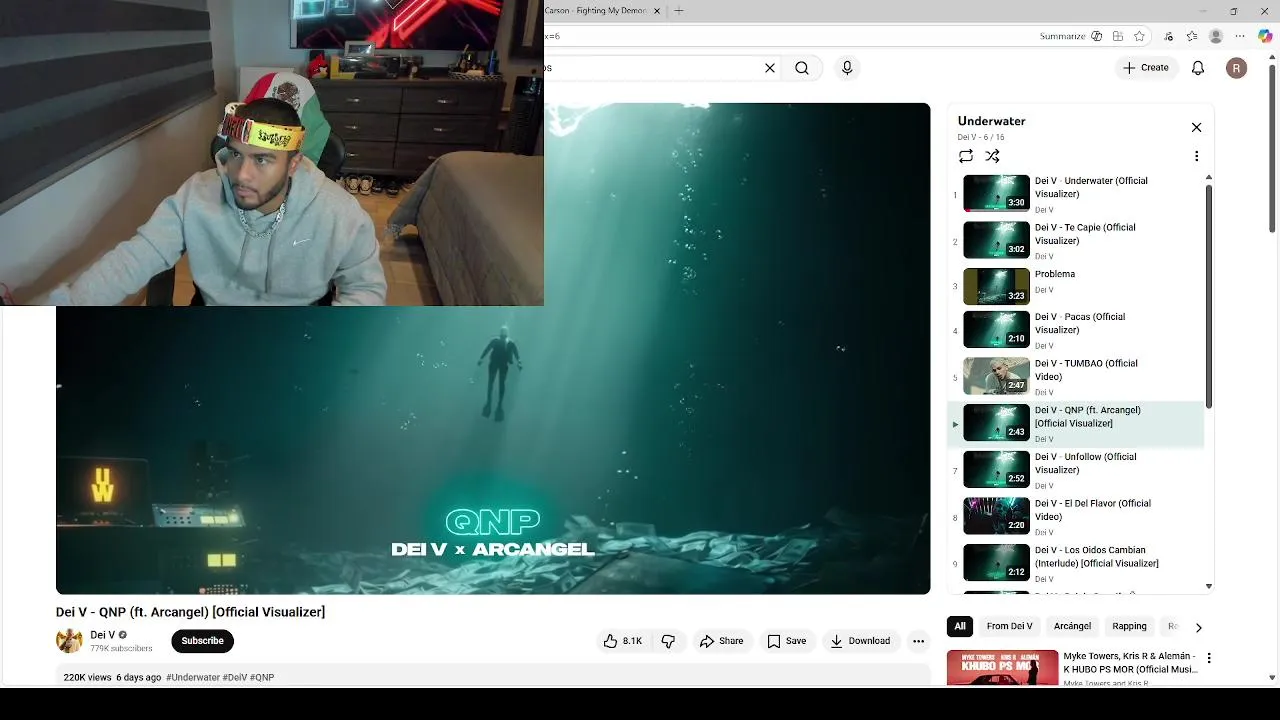The height and width of the screenshot is (720, 1280).
Task: Toggle loop playlist
Action: [966, 156]
